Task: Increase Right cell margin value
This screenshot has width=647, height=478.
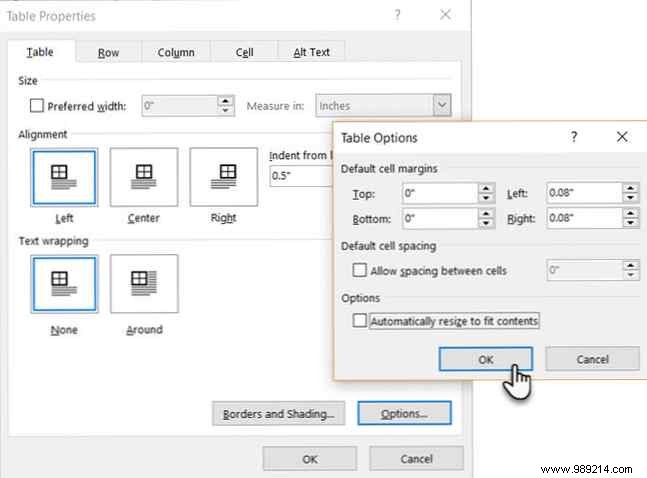Action: coord(630,213)
